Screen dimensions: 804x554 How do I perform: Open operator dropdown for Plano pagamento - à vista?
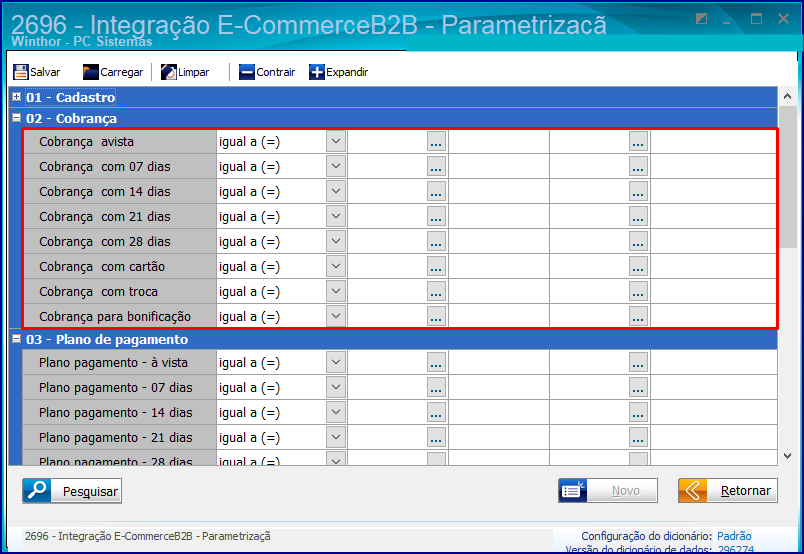click(x=336, y=362)
